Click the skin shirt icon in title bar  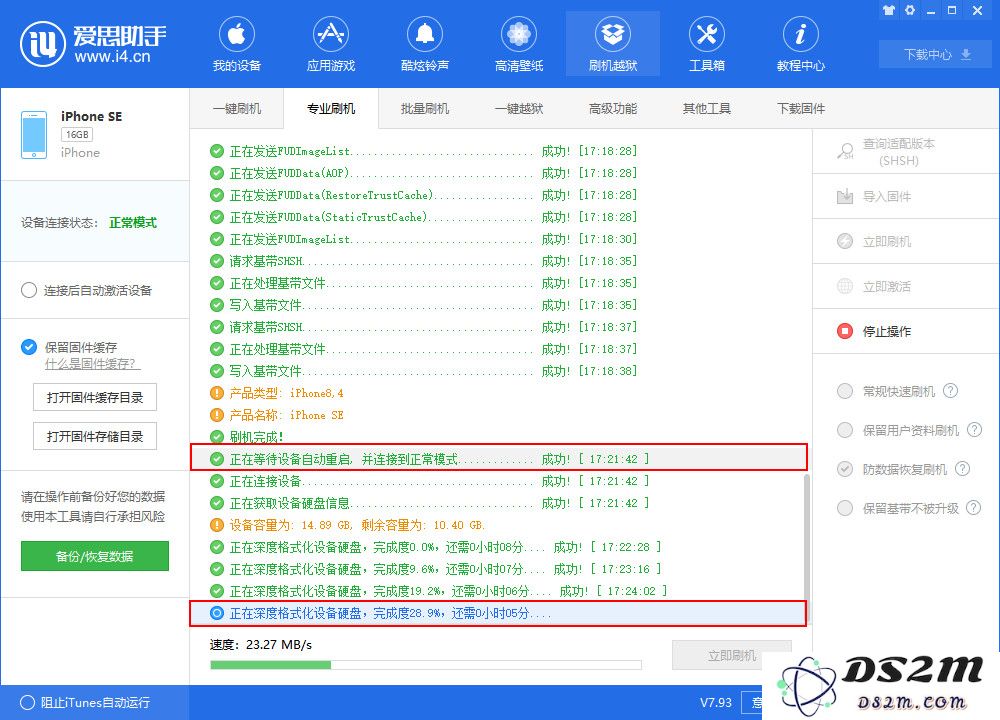[x=888, y=10]
